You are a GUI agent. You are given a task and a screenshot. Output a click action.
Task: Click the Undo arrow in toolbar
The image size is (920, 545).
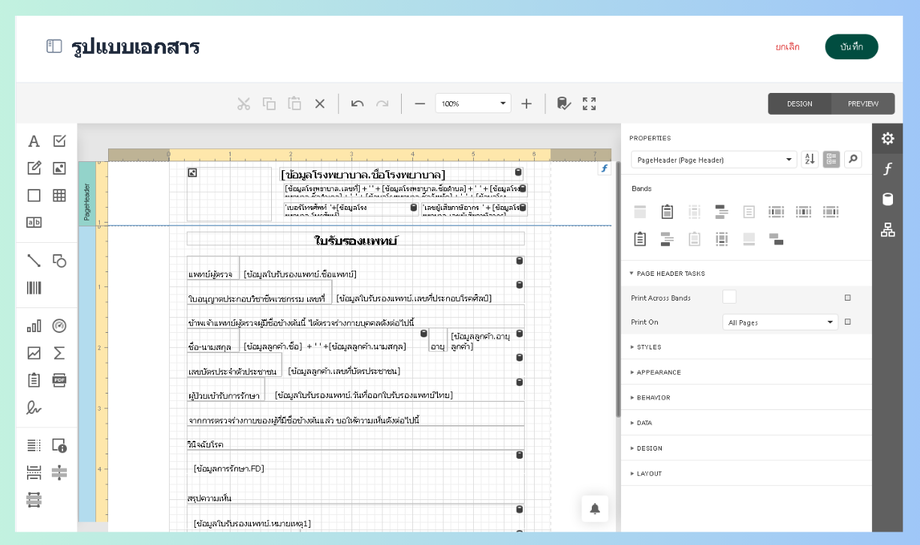357,104
